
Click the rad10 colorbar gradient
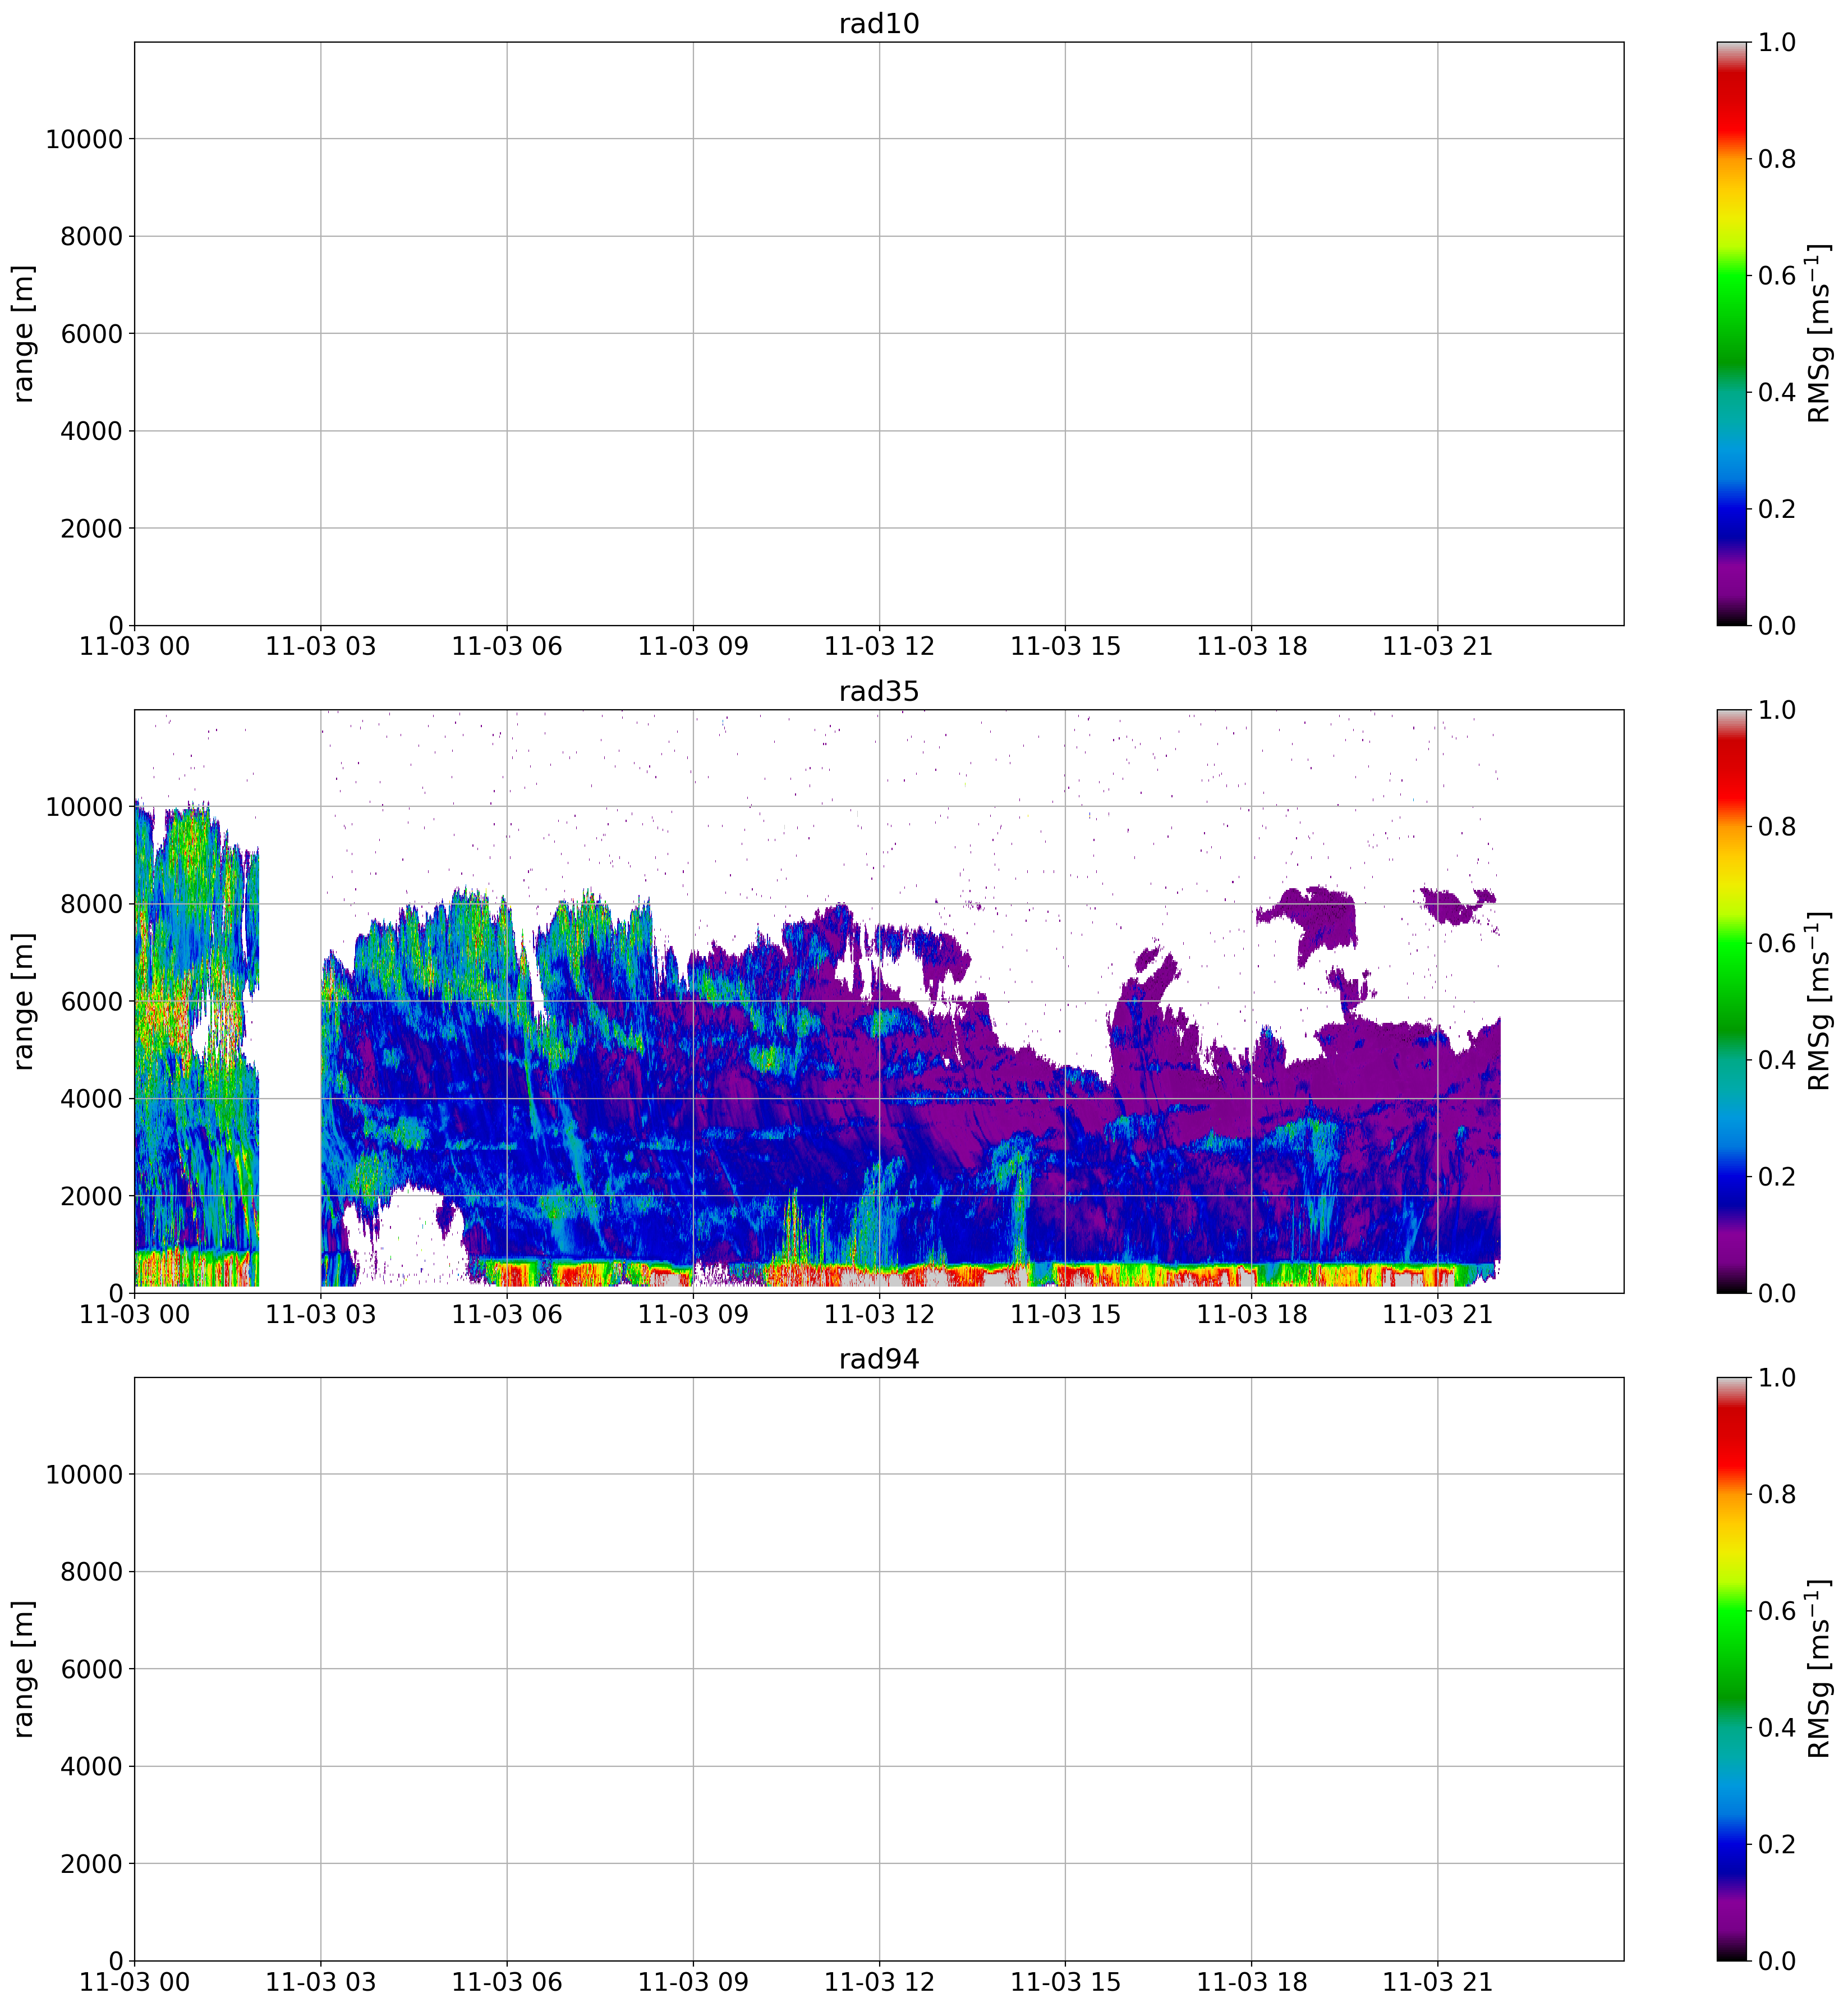tap(1732, 333)
